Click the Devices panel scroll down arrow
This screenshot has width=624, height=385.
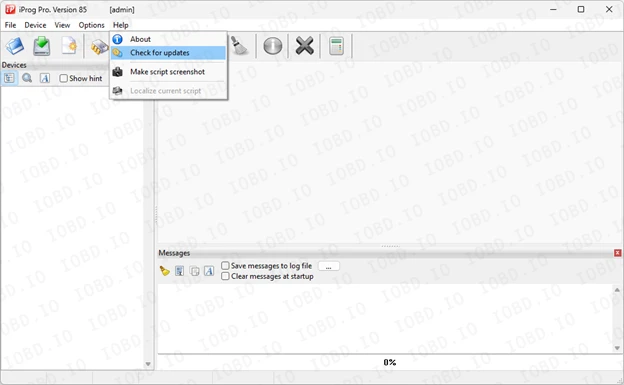148,364
